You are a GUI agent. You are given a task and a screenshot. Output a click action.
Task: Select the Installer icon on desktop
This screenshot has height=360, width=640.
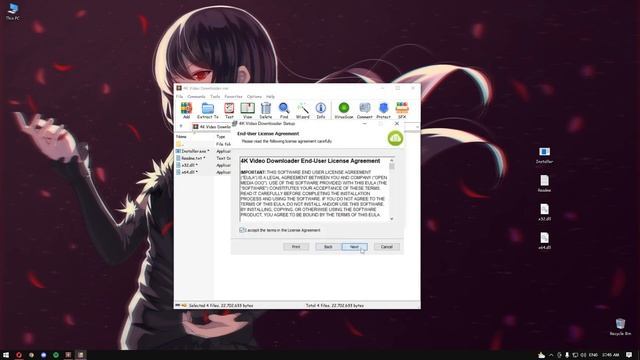coord(544,156)
